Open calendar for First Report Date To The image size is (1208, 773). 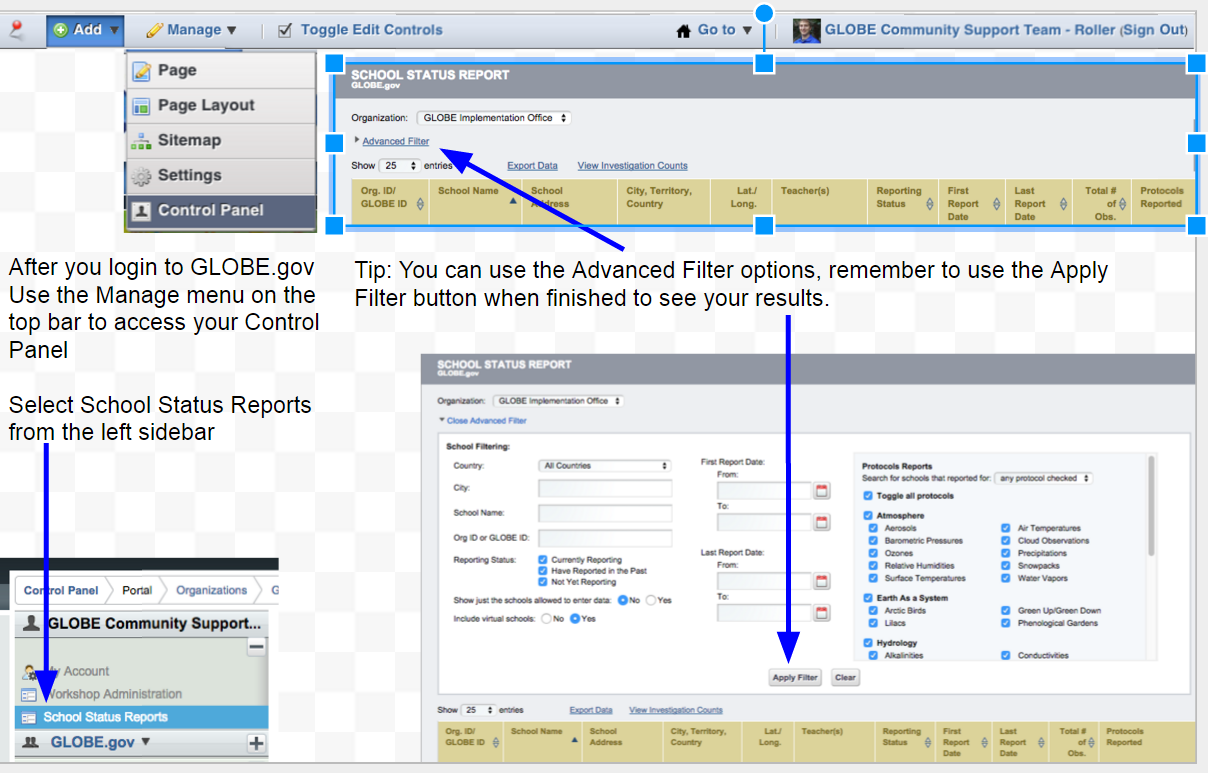[x=823, y=522]
